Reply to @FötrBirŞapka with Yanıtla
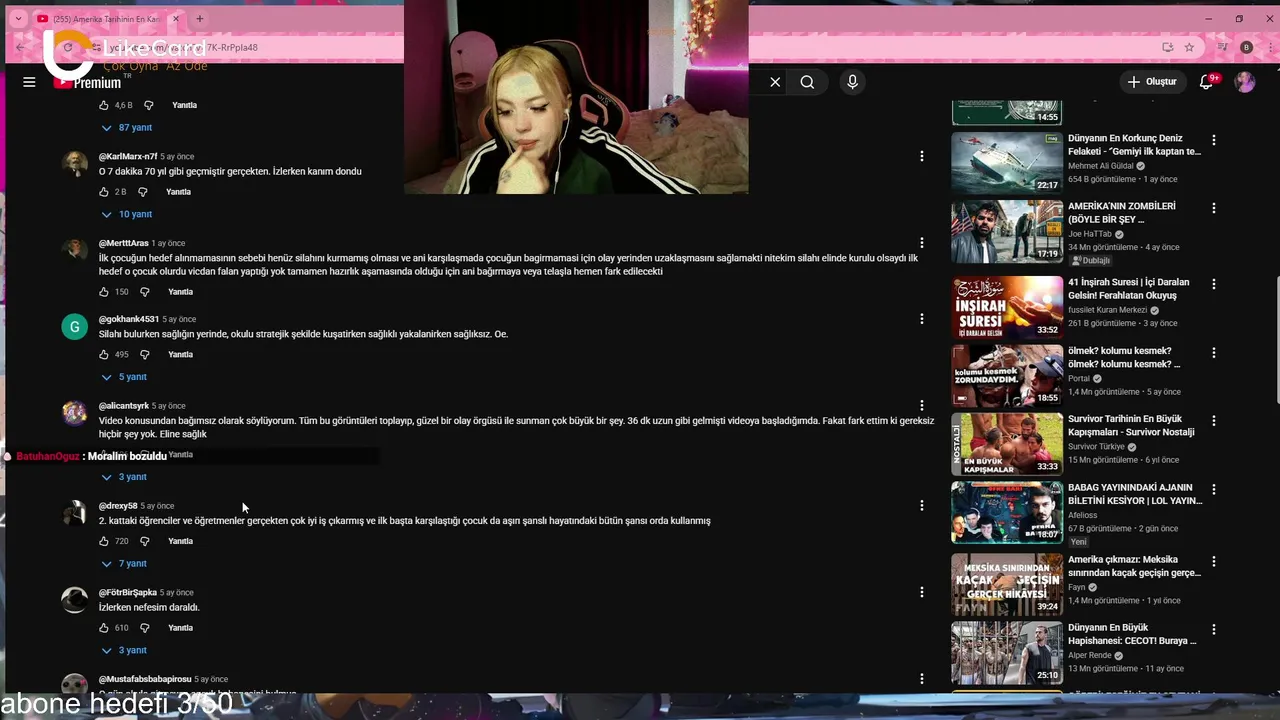This screenshot has width=1280, height=720. pyautogui.click(x=180, y=628)
